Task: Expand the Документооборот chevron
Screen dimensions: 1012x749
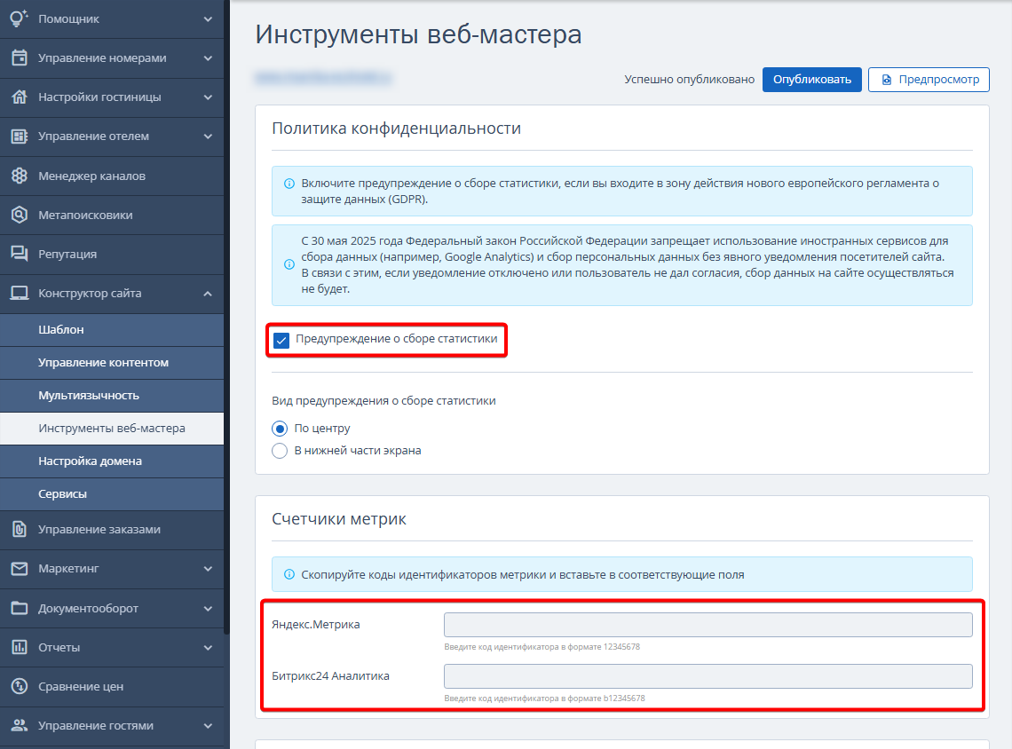Action: pyautogui.click(x=208, y=608)
